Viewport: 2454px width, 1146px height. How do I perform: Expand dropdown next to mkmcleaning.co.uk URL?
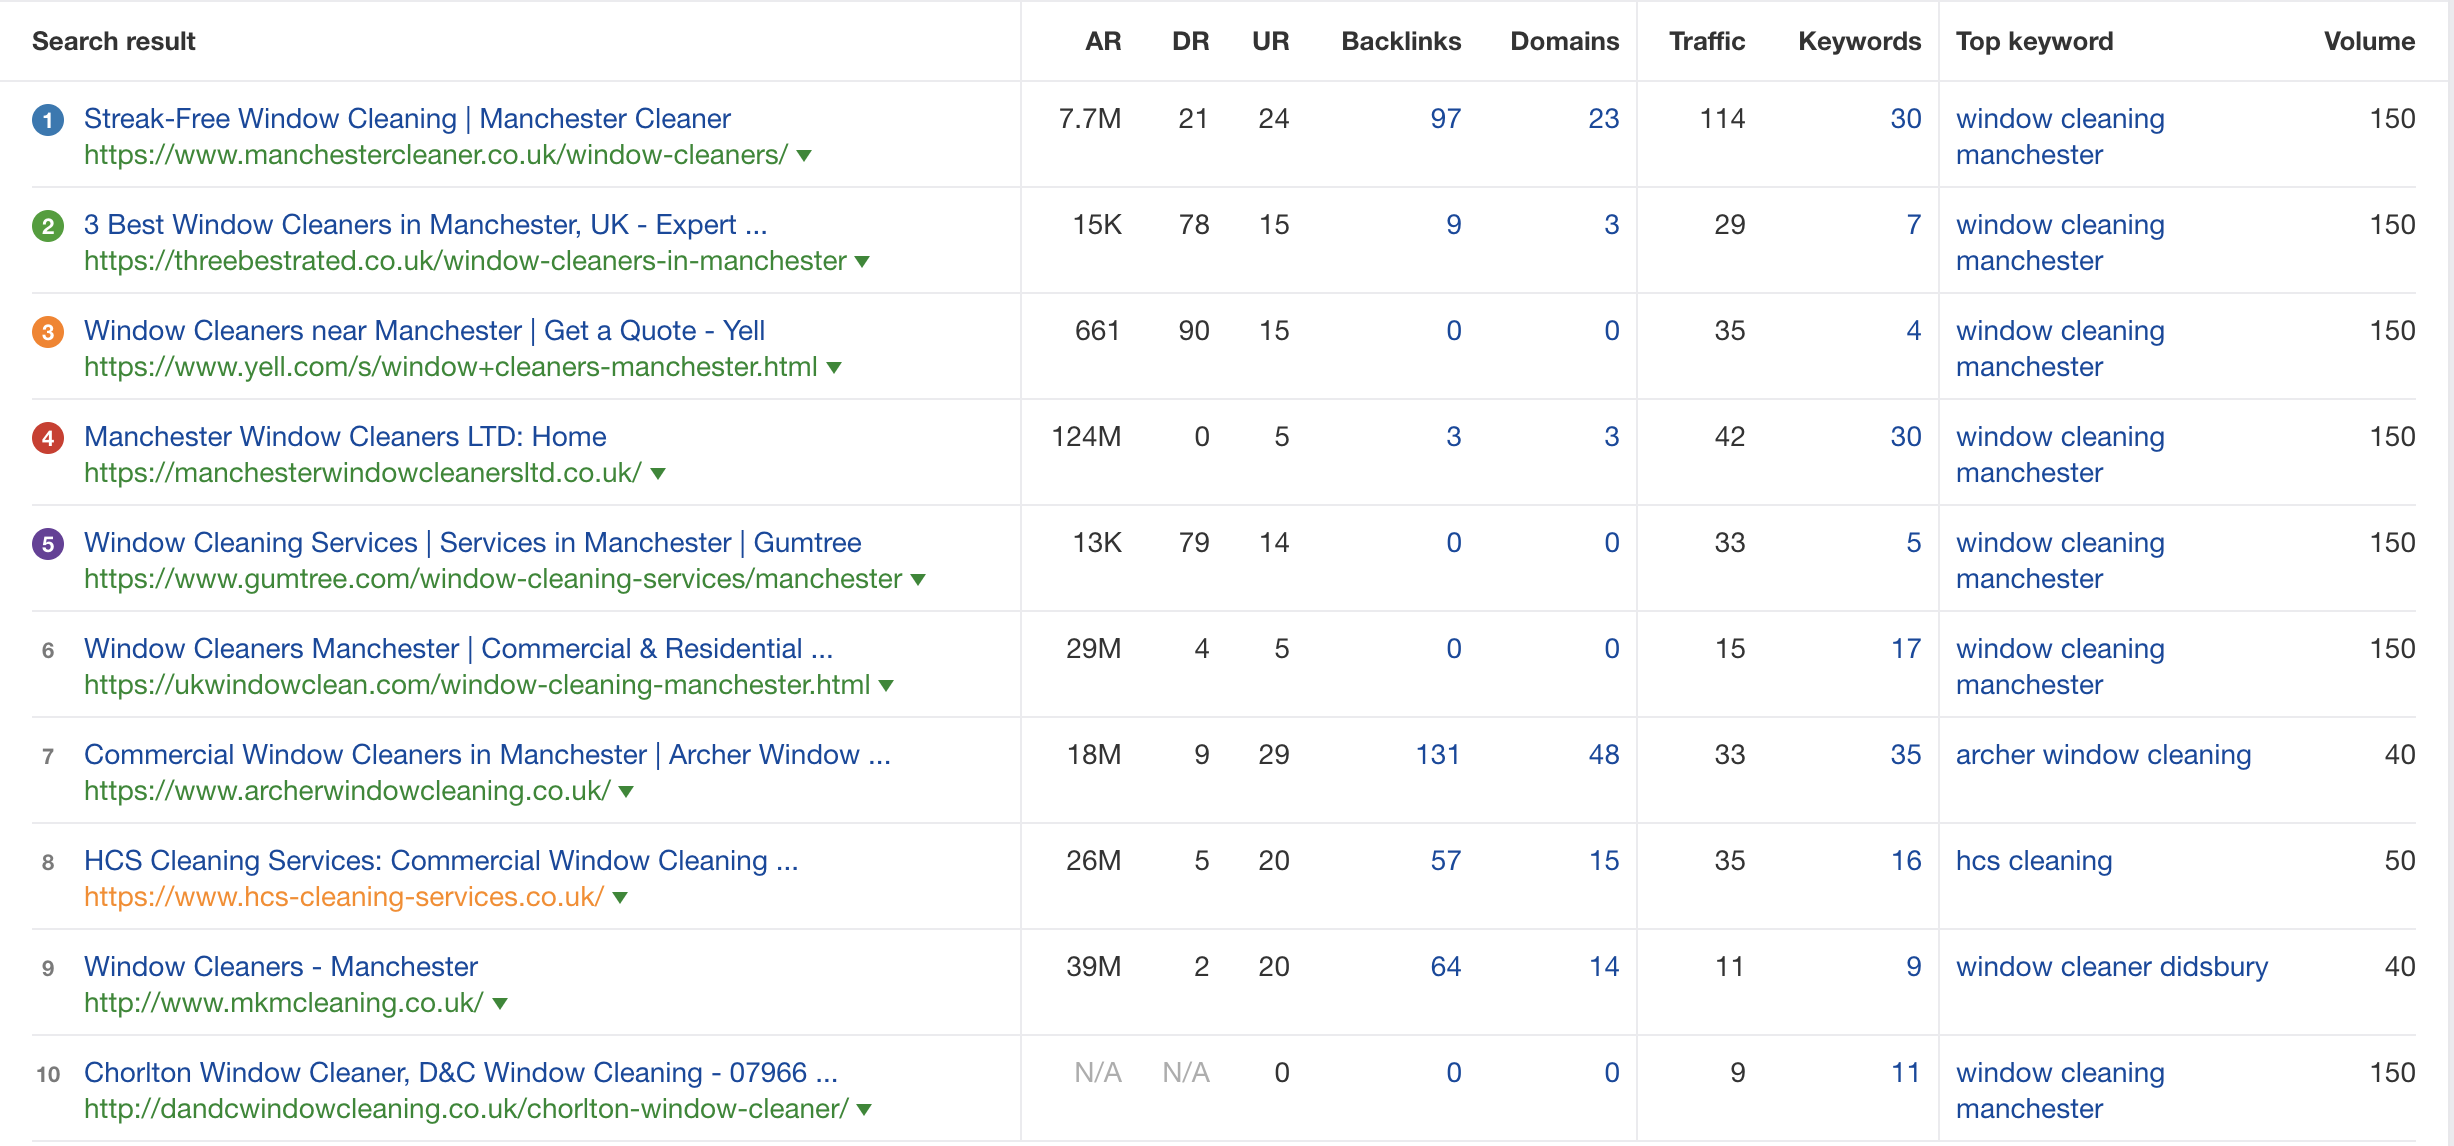click(500, 1004)
